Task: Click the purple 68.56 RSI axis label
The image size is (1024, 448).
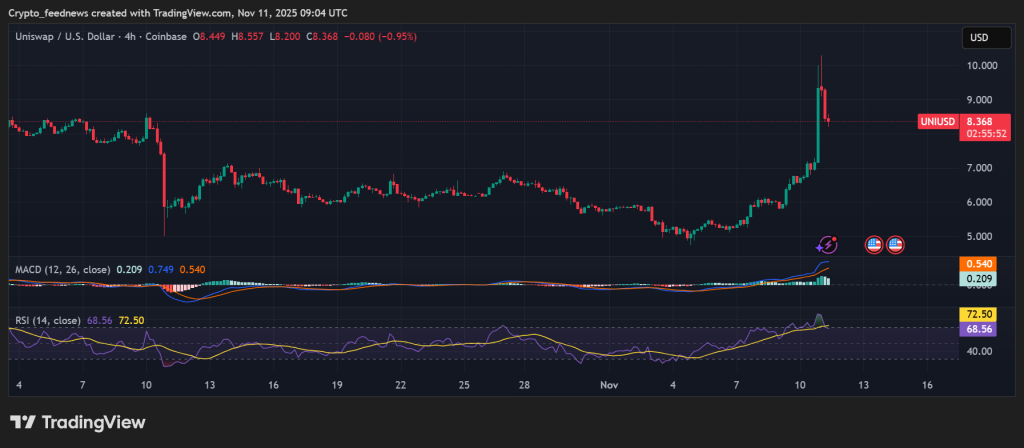Action: (979, 329)
